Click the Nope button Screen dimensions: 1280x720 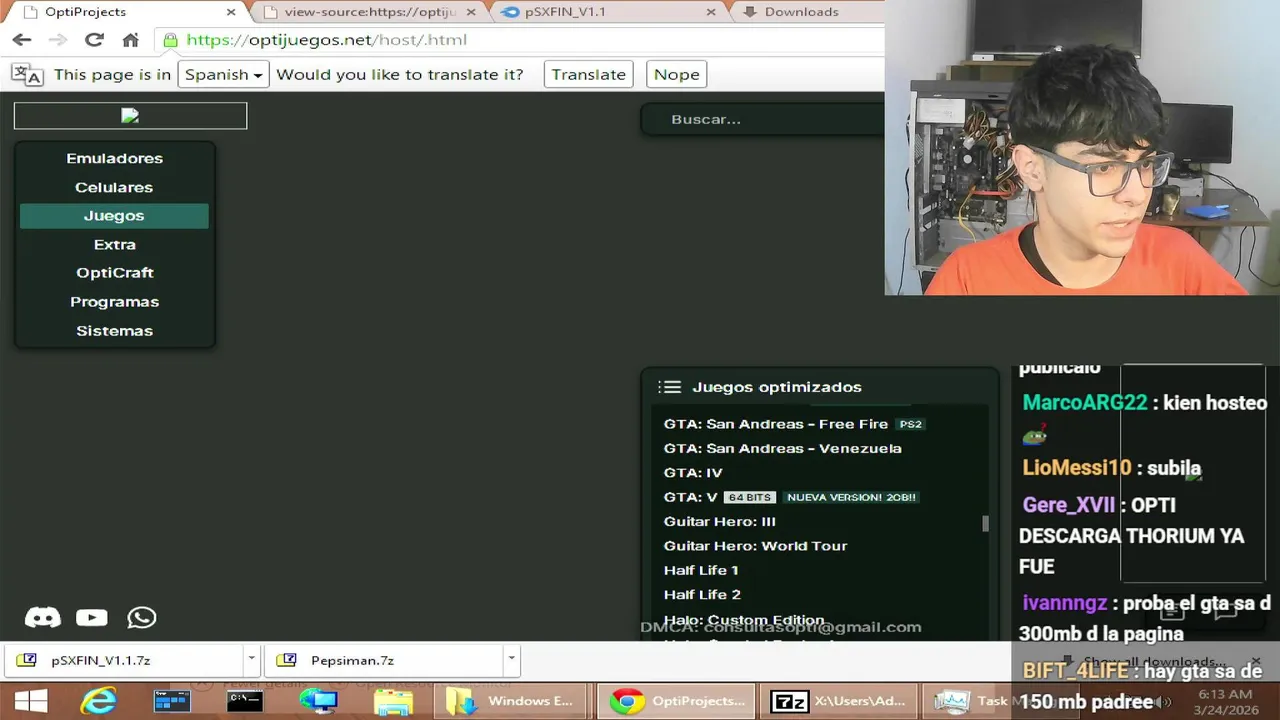(677, 74)
